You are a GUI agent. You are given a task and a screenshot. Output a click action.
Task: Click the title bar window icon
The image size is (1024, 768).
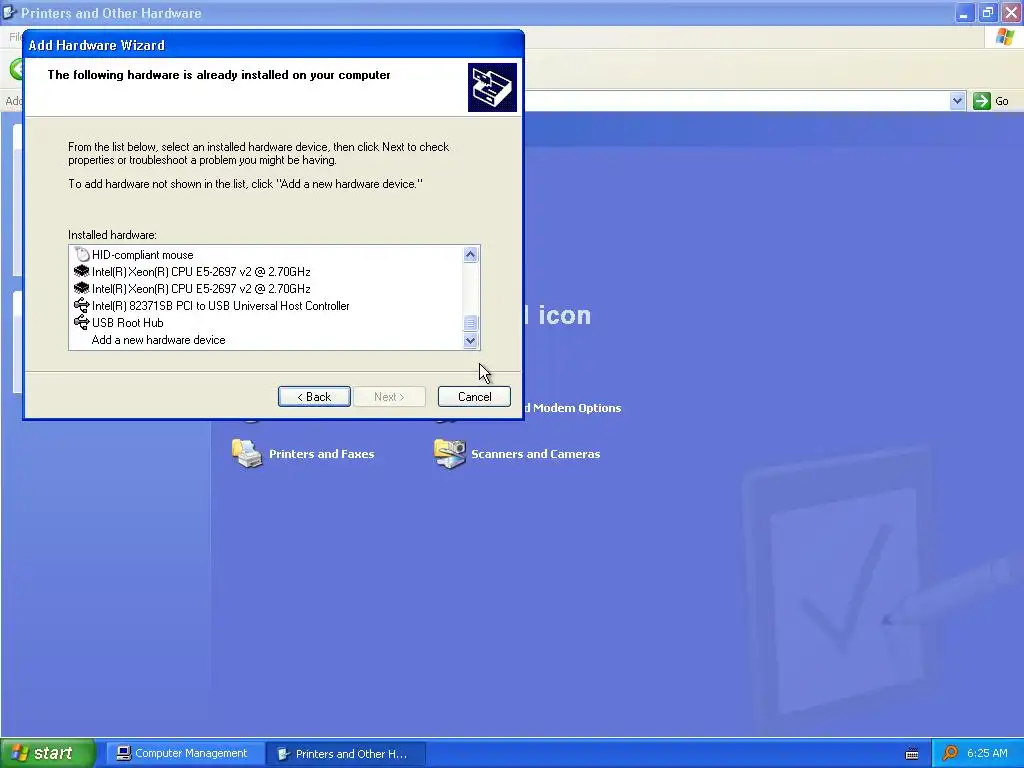click(x=9, y=12)
